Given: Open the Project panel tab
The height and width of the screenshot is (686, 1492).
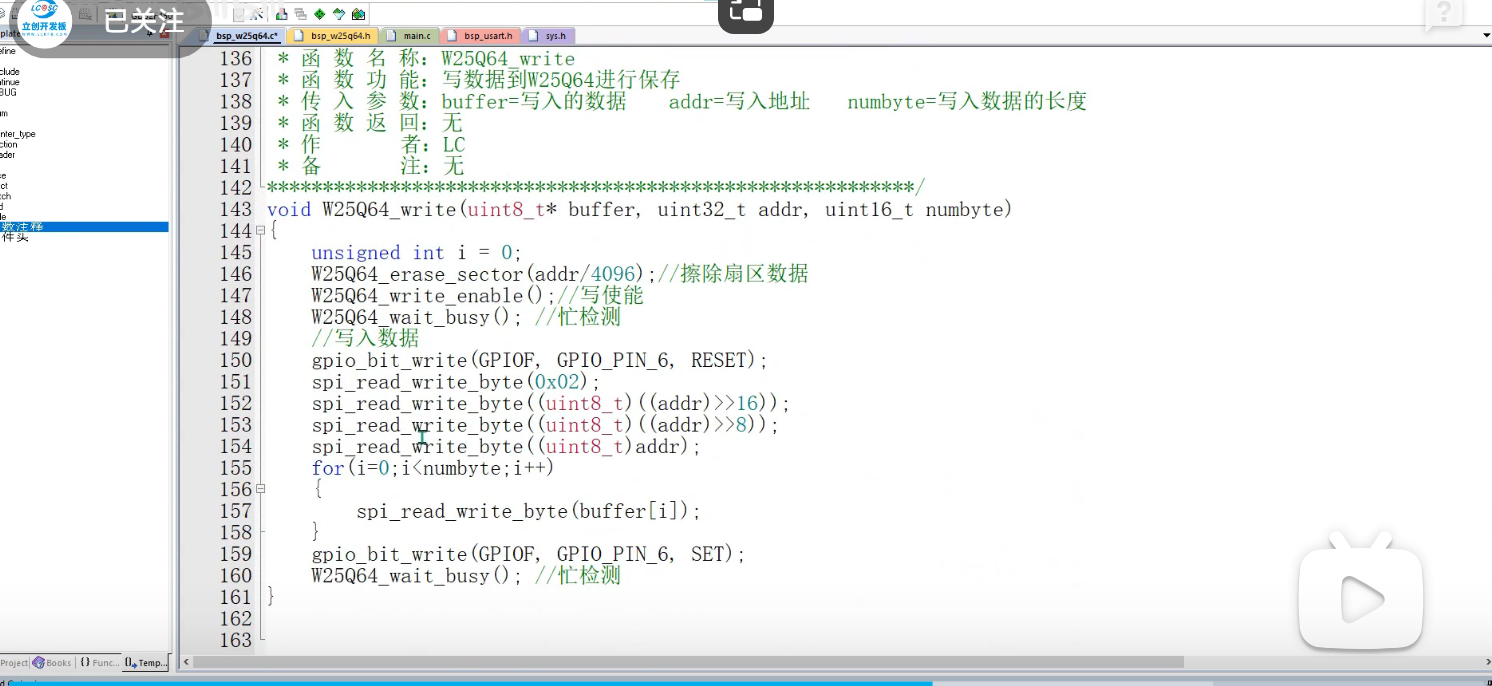Looking at the screenshot, I should 14,662.
